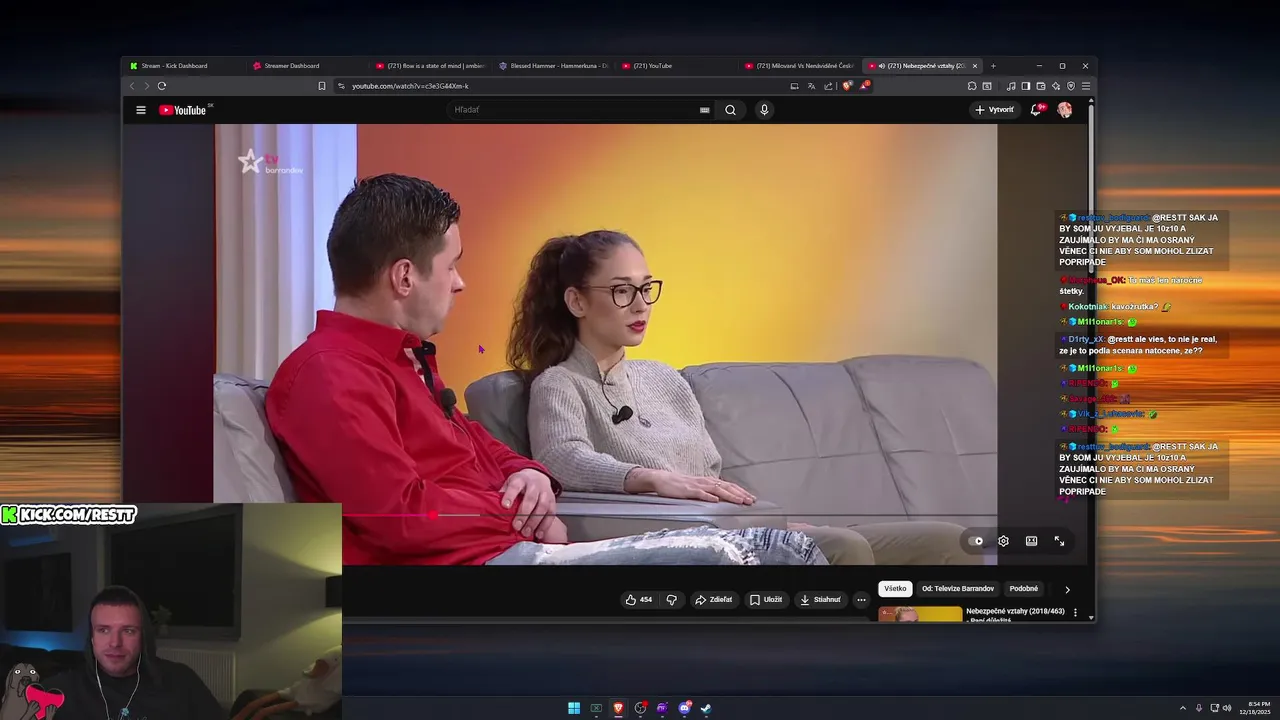Go back in browser history
Viewport: 1280px width, 720px height.
pyautogui.click(x=131, y=86)
